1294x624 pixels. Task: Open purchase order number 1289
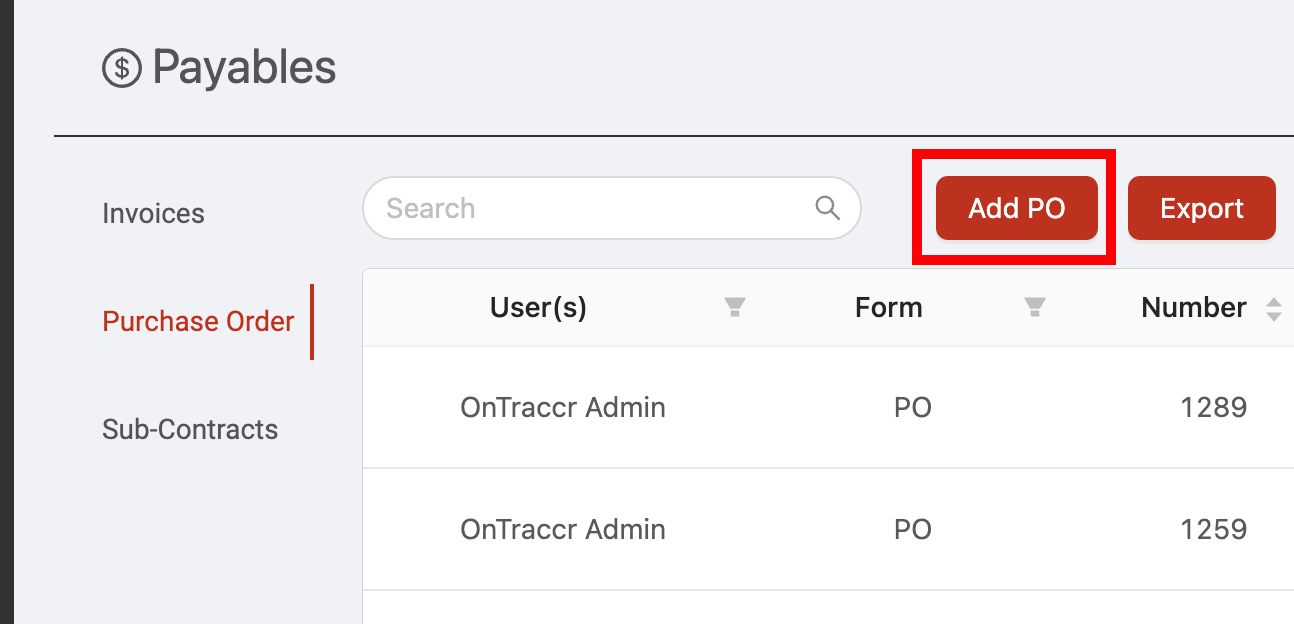[1213, 407]
